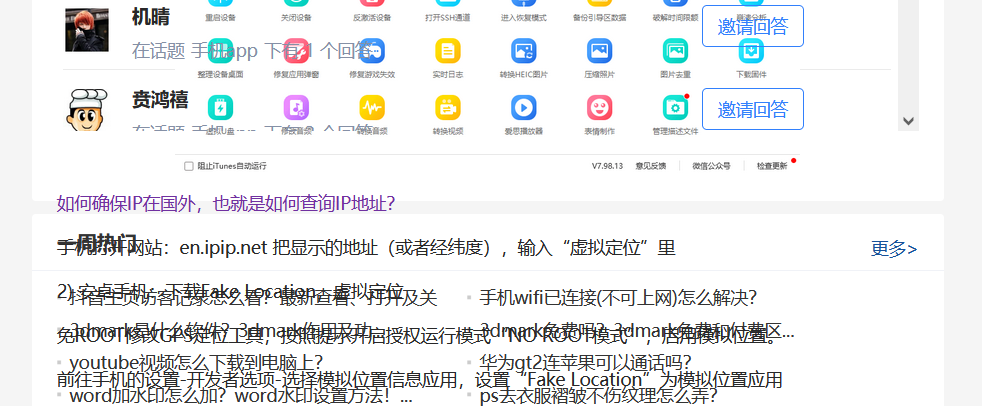Click the 检查更新 status bar item
This screenshot has width=982, height=406.
[x=771, y=166]
